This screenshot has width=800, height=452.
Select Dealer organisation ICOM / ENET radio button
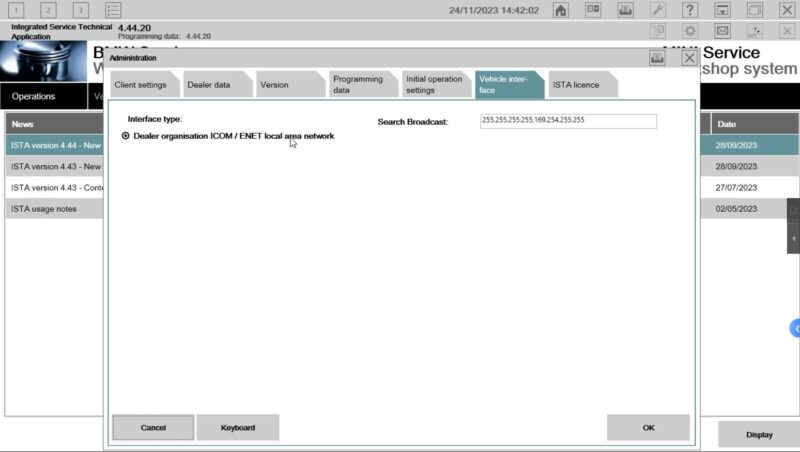pos(126,136)
